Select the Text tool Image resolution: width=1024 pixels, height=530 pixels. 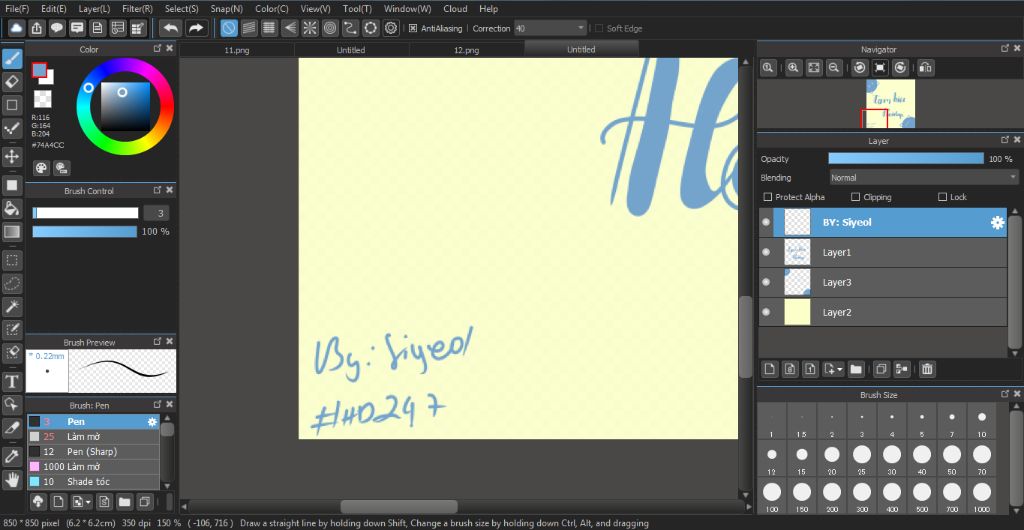(x=12, y=381)
